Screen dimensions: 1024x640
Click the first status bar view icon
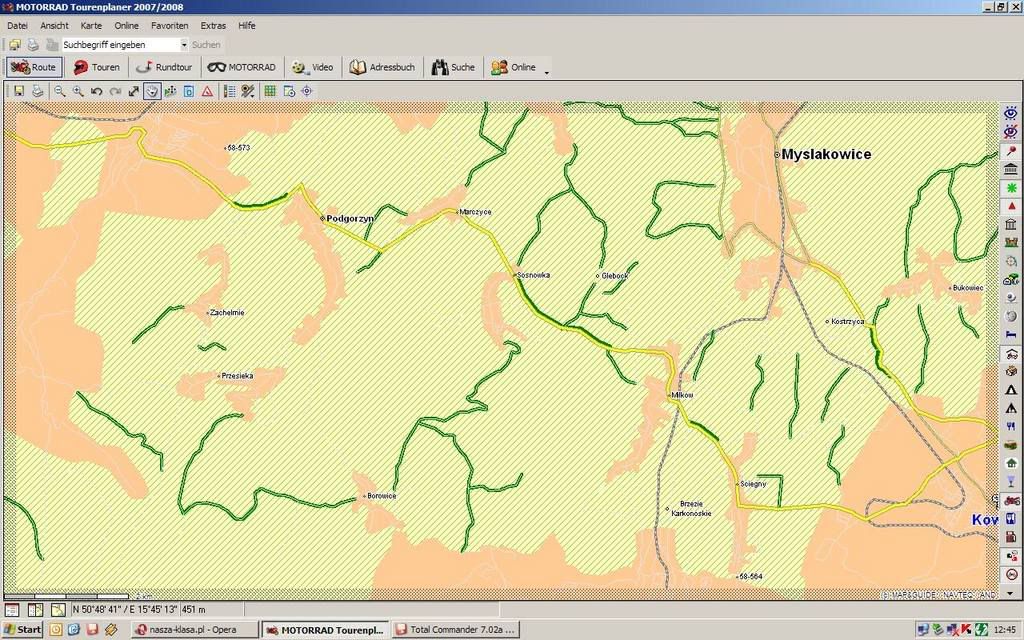[x=12, y=610]
